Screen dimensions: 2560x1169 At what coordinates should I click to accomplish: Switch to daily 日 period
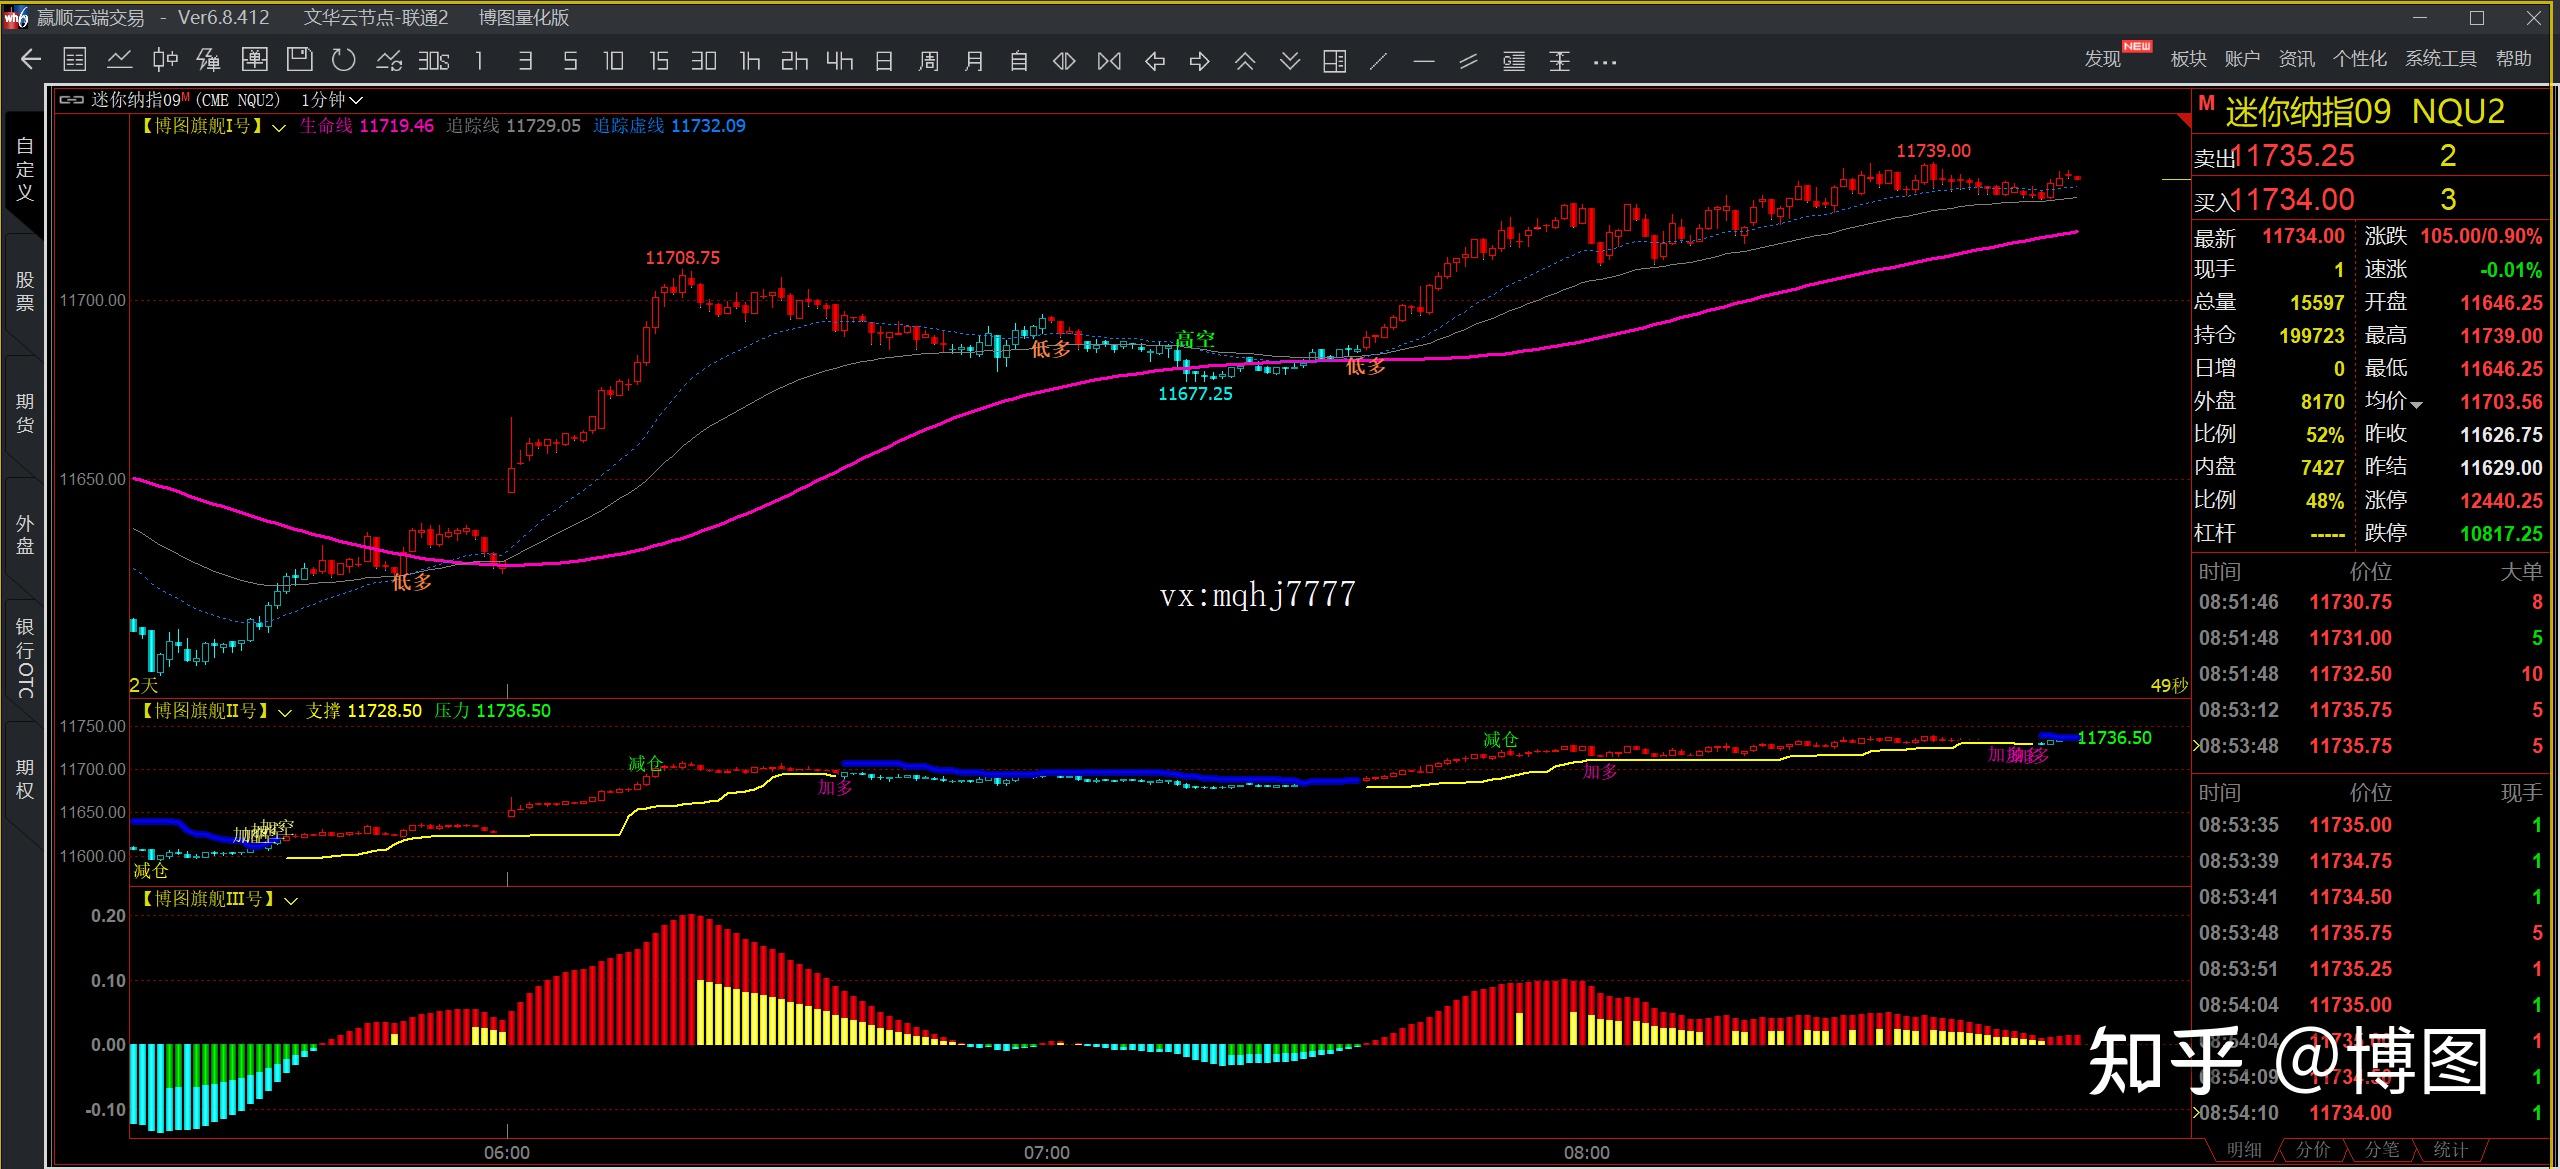[883, 61]
